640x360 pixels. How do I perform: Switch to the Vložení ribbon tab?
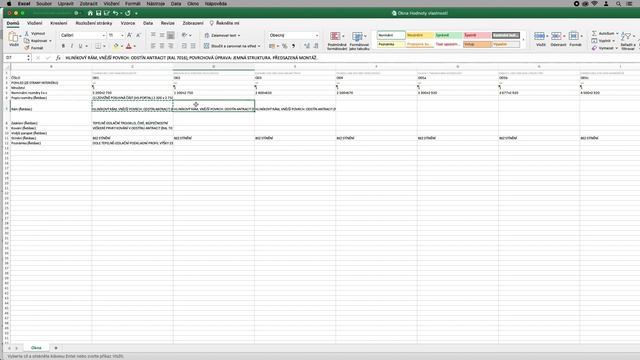click(x=34, y=23)
